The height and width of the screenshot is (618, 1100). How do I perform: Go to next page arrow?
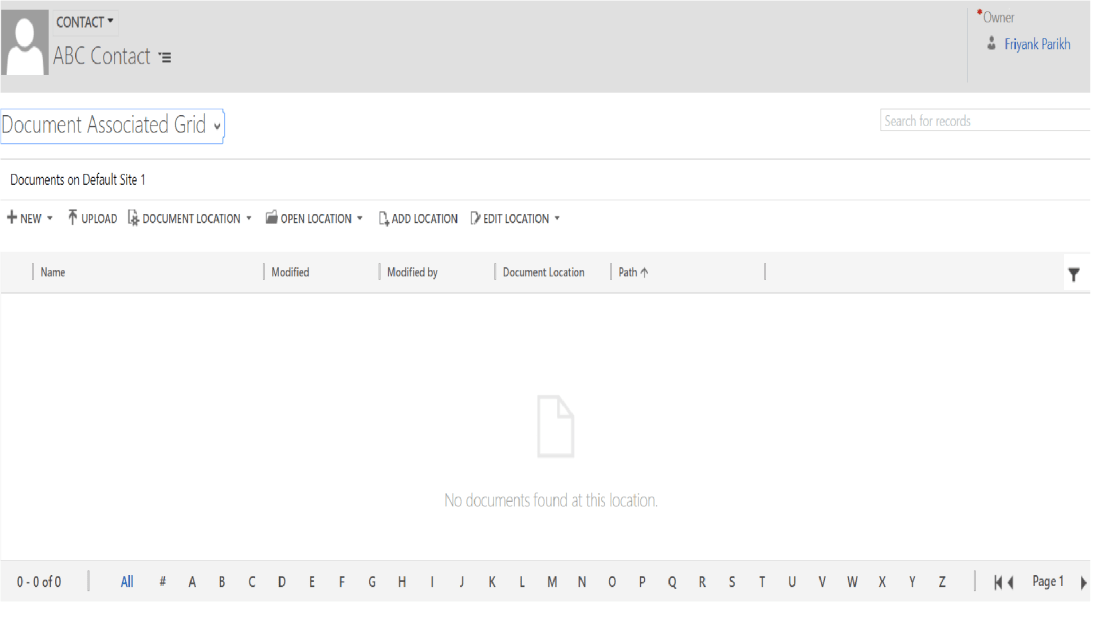1084,582
